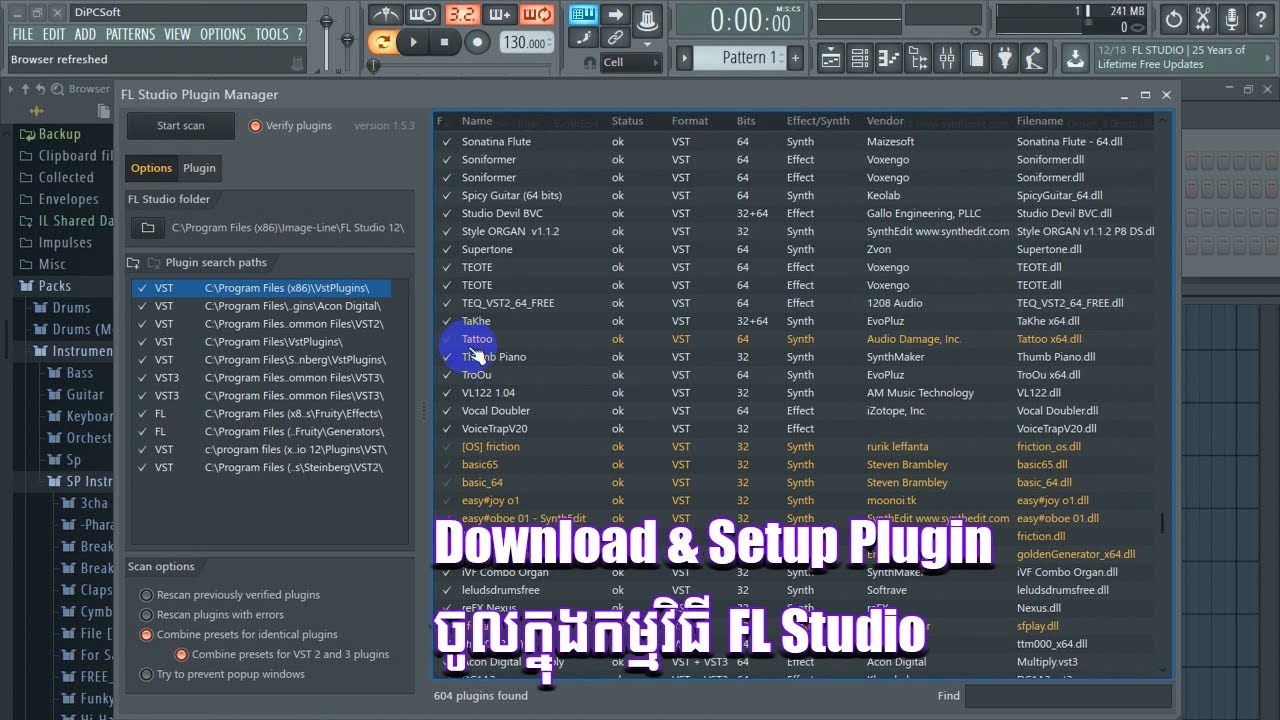Sort plugin list by Name column
Viewport: 1280px width, 720px height.
point(477,121)
